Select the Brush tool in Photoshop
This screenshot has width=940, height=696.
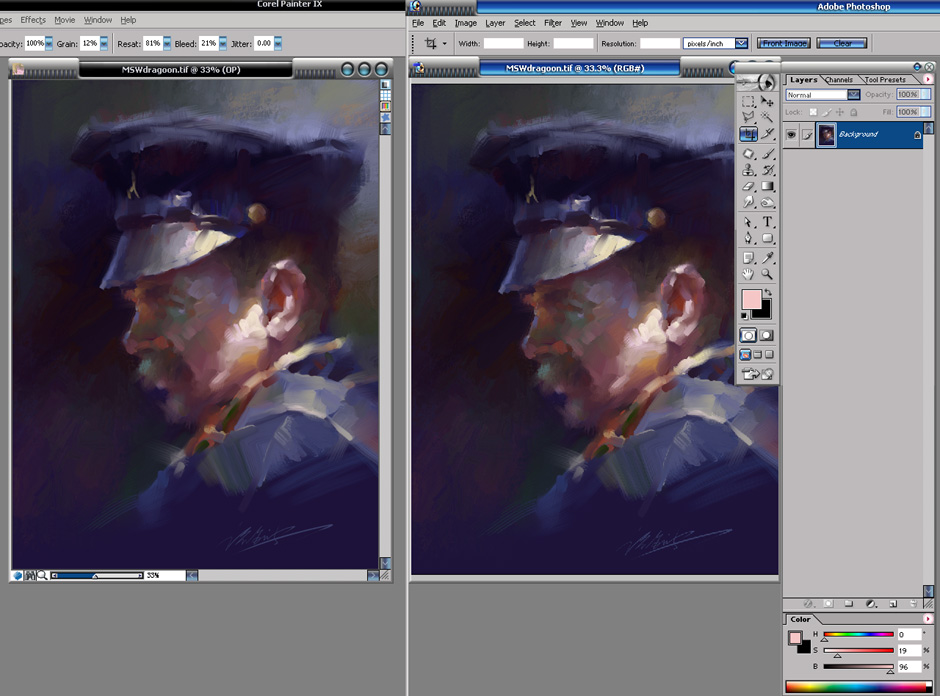[x=767, y=154]
